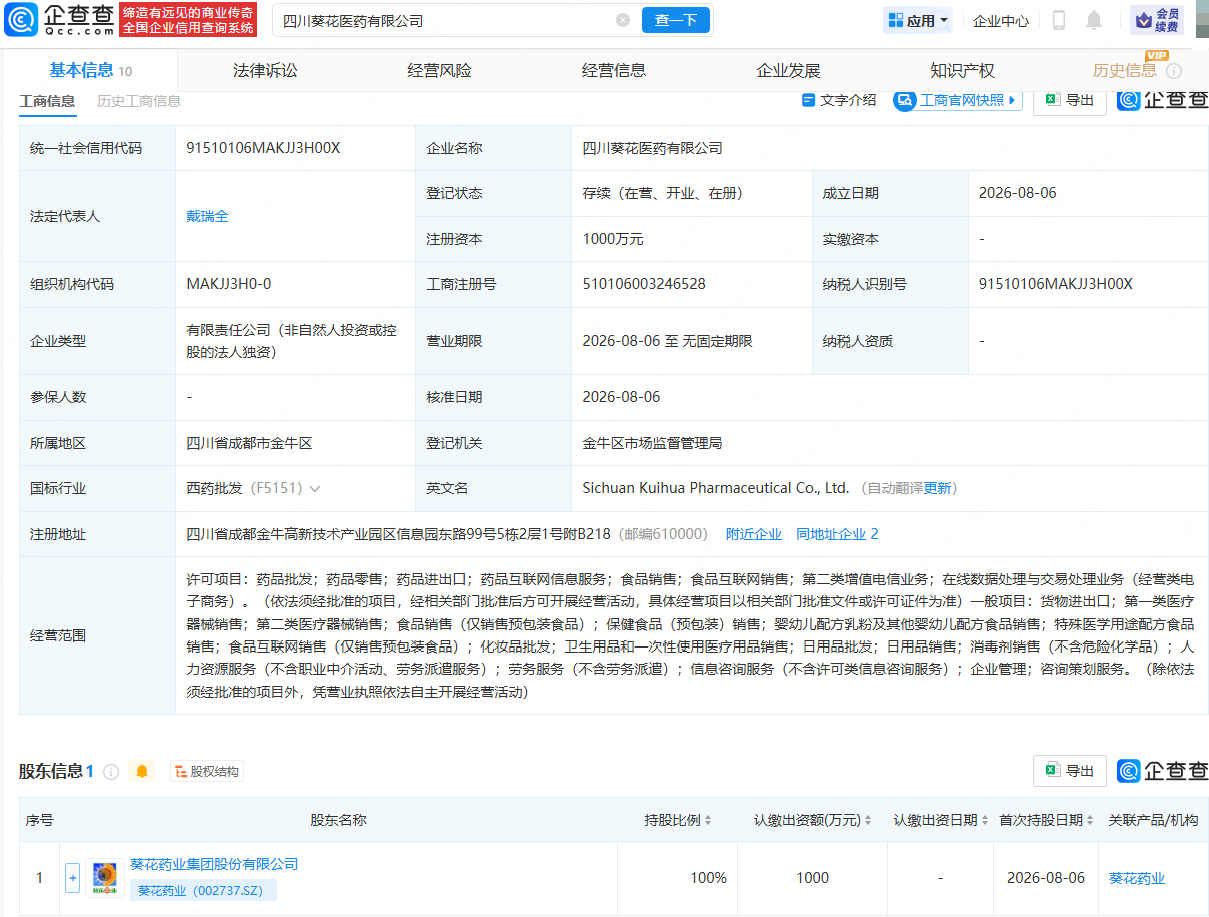The width and height of the screenshot is (1209, 917).
Task: Open the 应用 dropdown menu
Action: (918, 20)
